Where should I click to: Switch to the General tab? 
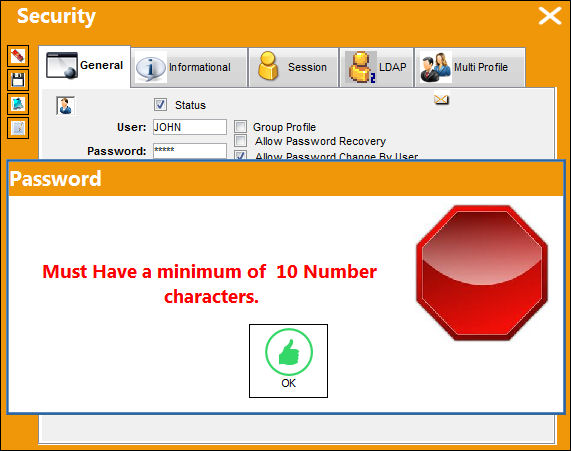pyautogui.click(x=84, y=66)
